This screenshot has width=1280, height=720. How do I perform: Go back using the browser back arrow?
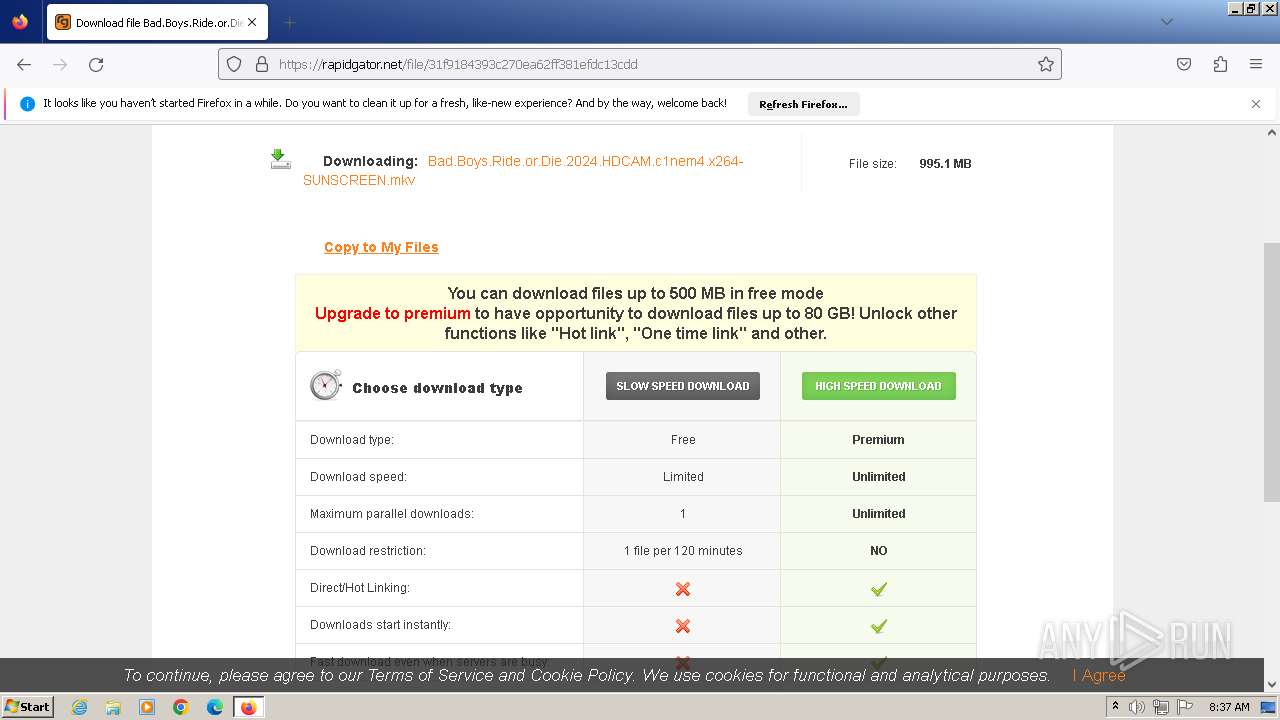pos(24,64)
